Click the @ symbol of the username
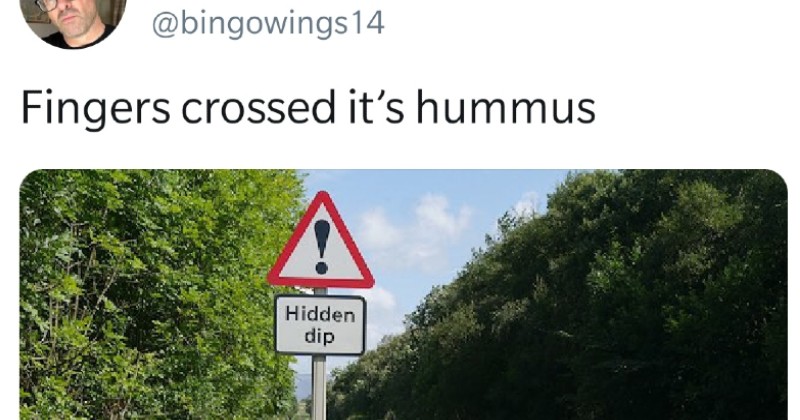This screenshot has width=800, height=420. pyautogui.click(x=165, y=24)
